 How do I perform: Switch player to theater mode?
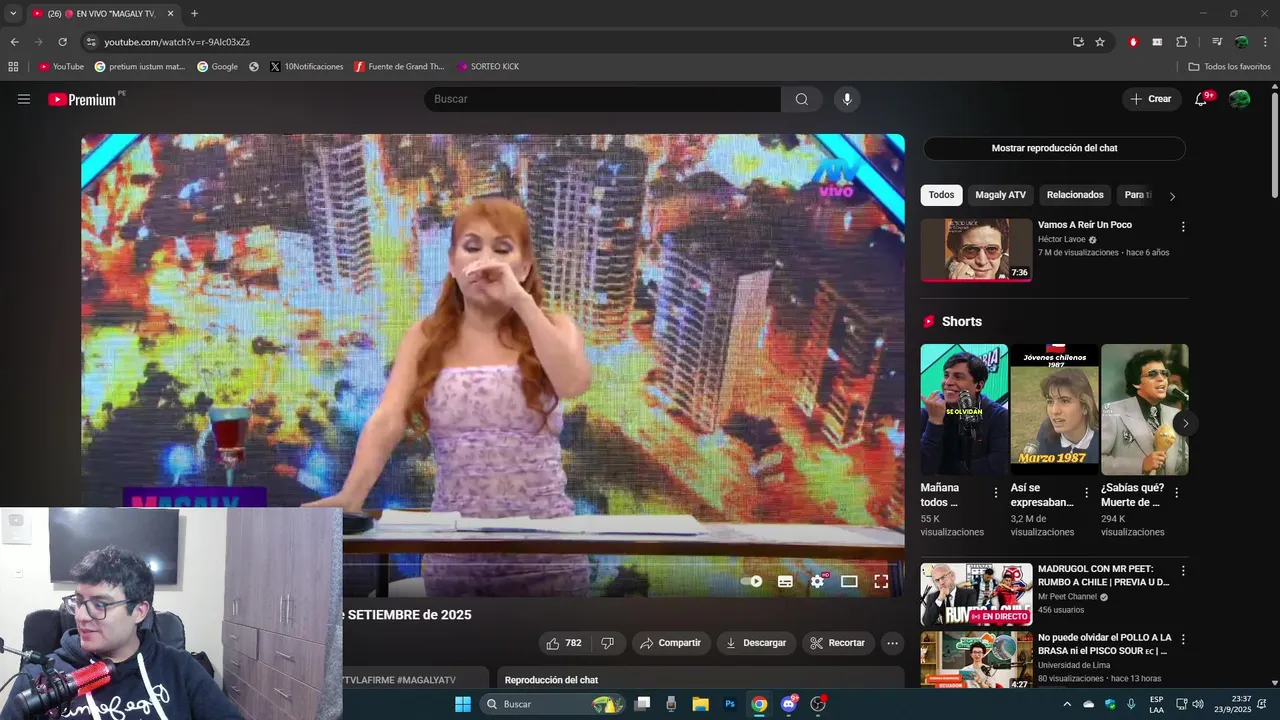(x=849, y=581)
